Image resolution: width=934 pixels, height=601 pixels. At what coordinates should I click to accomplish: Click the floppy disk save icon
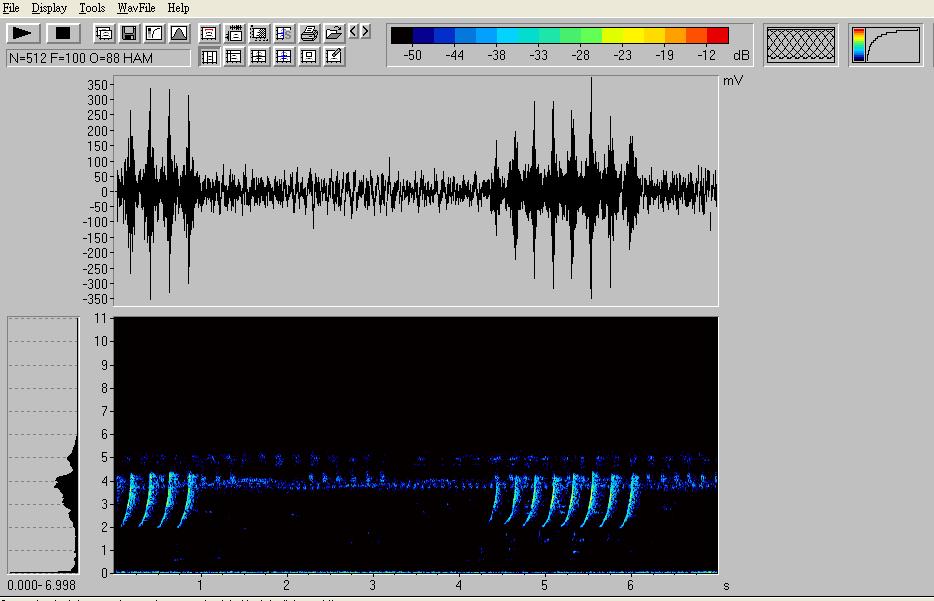pyautogui.click(x=129, y=33)
